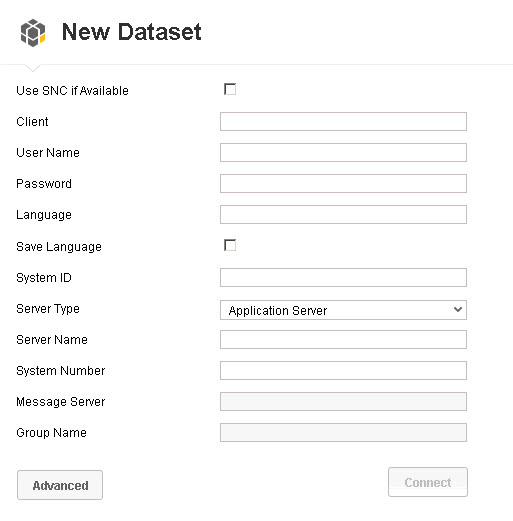This screenshot has width=513, height=521.
Task: Click the New Dataset cube logo icon
Action: (x=33, y=33)
